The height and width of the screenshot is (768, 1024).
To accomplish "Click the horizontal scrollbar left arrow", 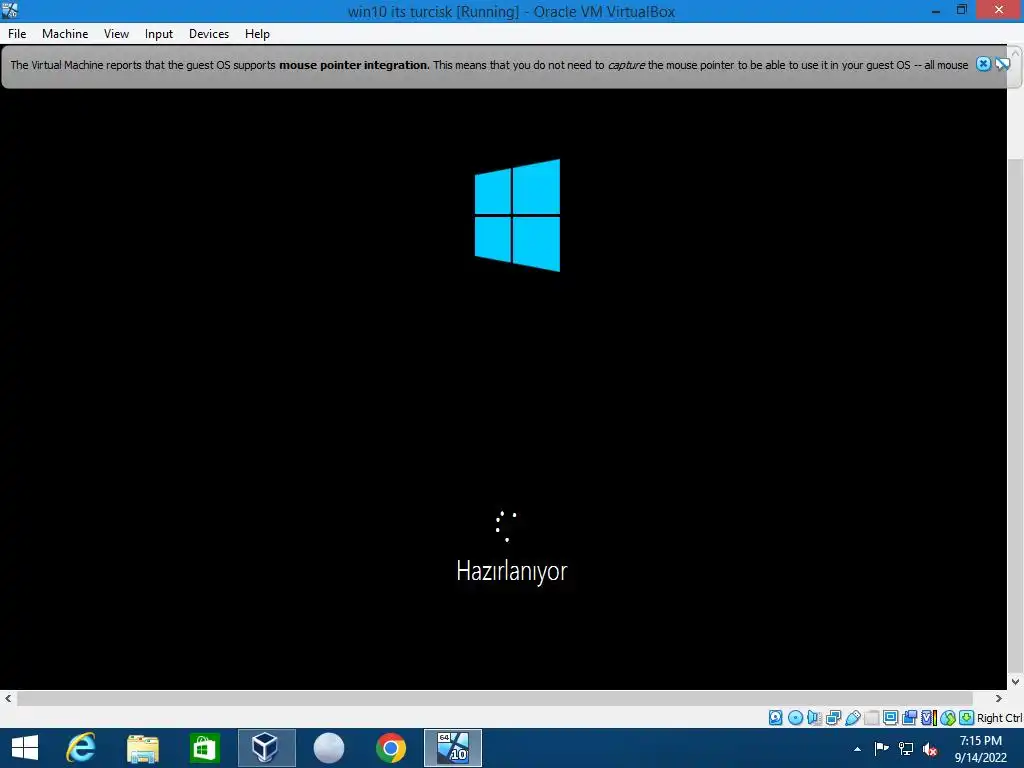I will tap(8, 698).
